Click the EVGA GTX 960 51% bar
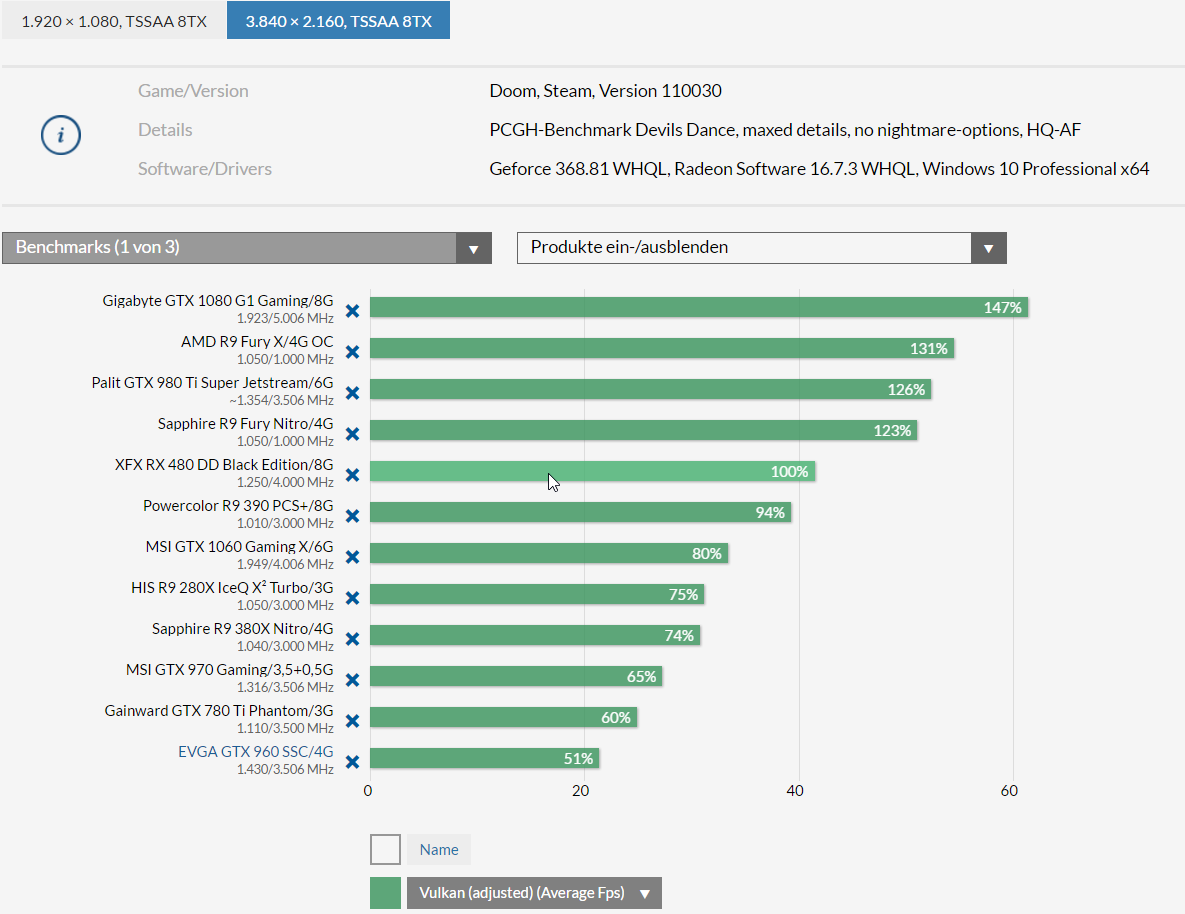Screen dimensions: 1185x914 tap(484, 758)
